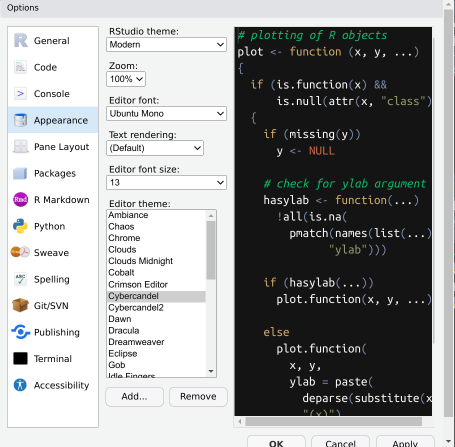Click the Pane Layout grid icon
455x447 pixels.
[x=20, y=147]
